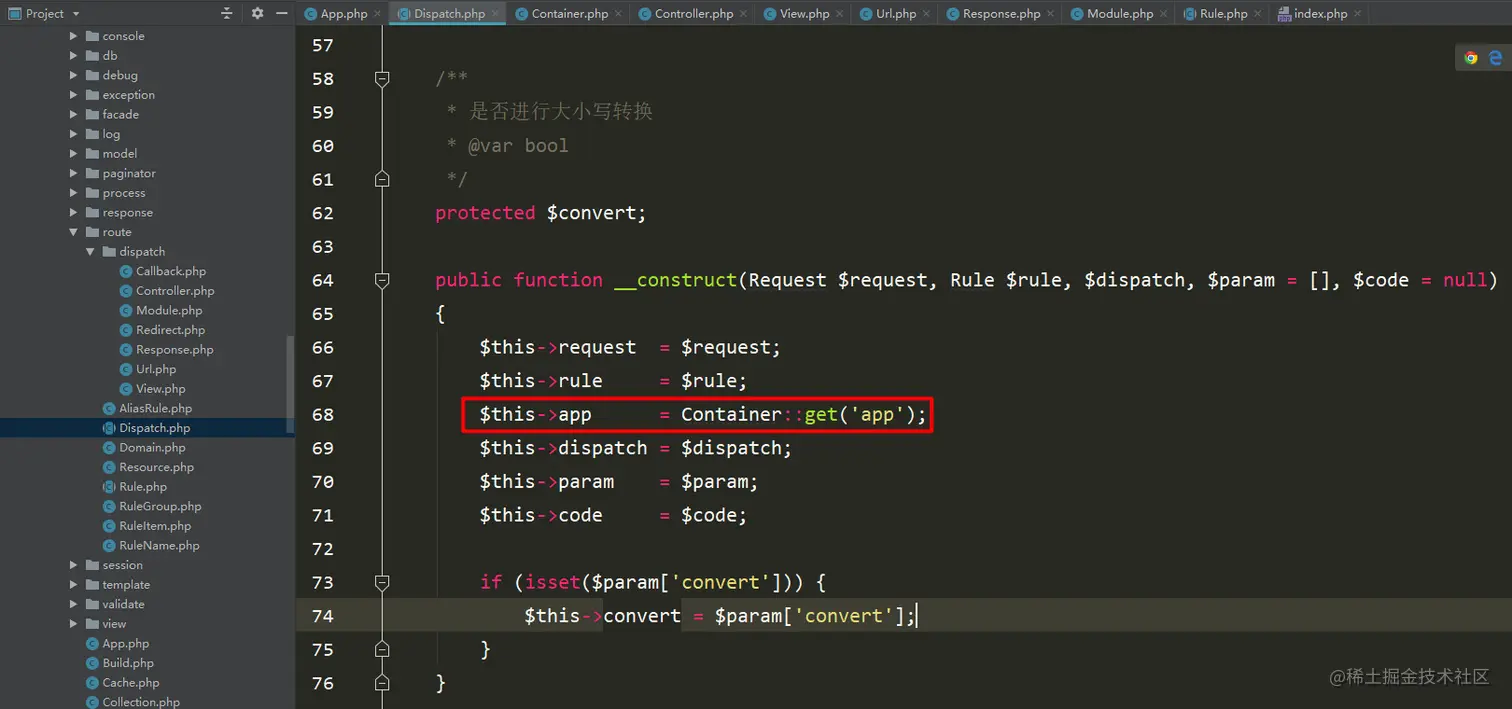The height and width of the screenshot is (709, 1512).
Task: Click line number 68 in gutter
Action: coord(323,414)
